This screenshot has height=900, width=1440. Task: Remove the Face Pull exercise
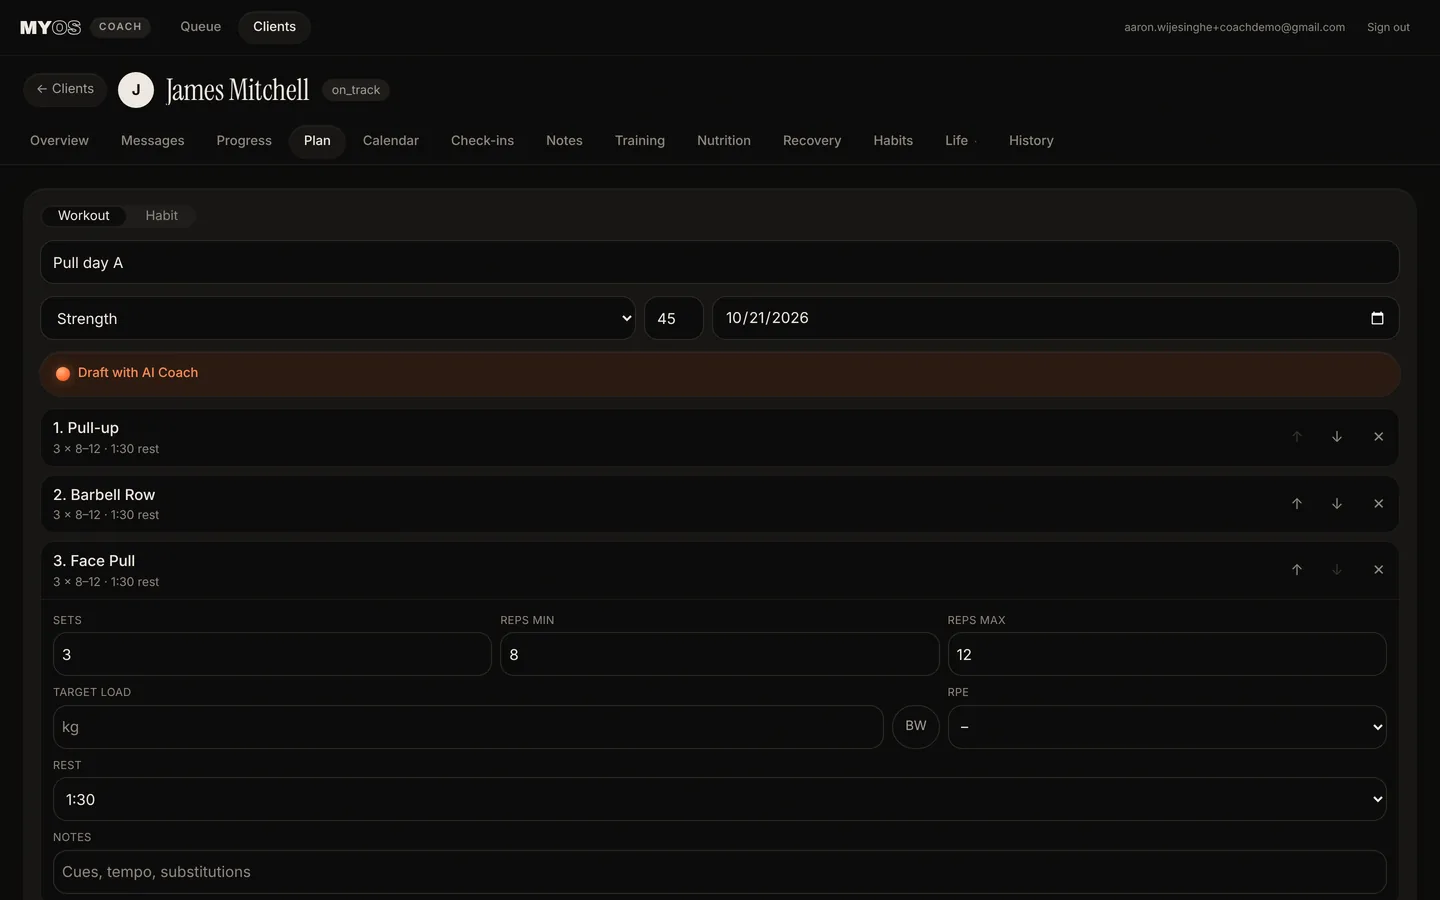pos(1379,570)
